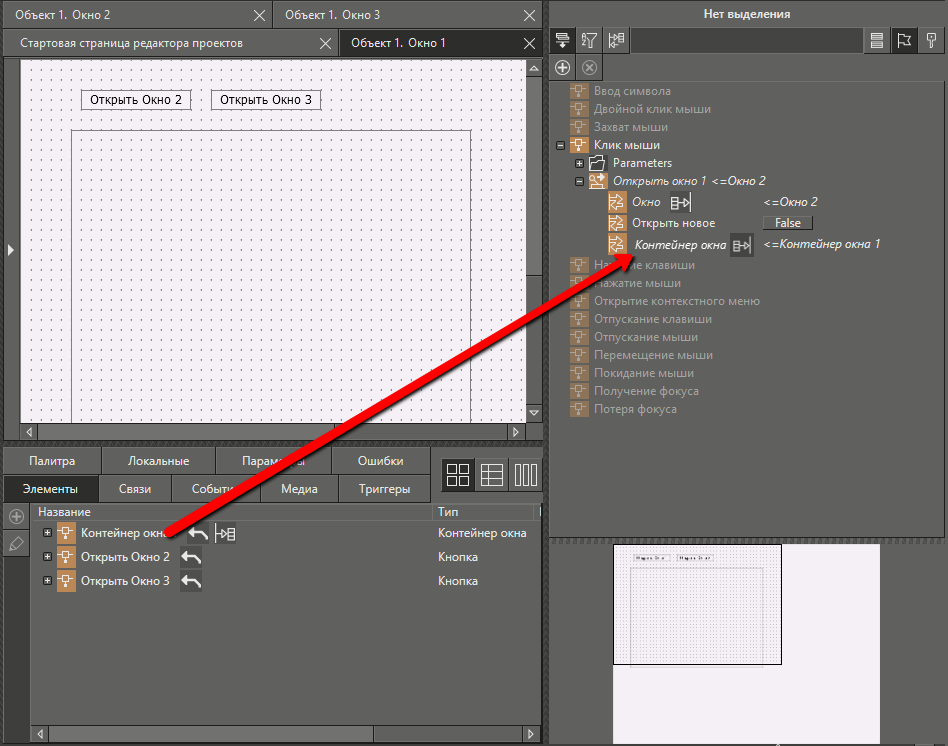948x746 pixels.
Task: Click the flag icon in properties toolbar
Action: (904, 41)
